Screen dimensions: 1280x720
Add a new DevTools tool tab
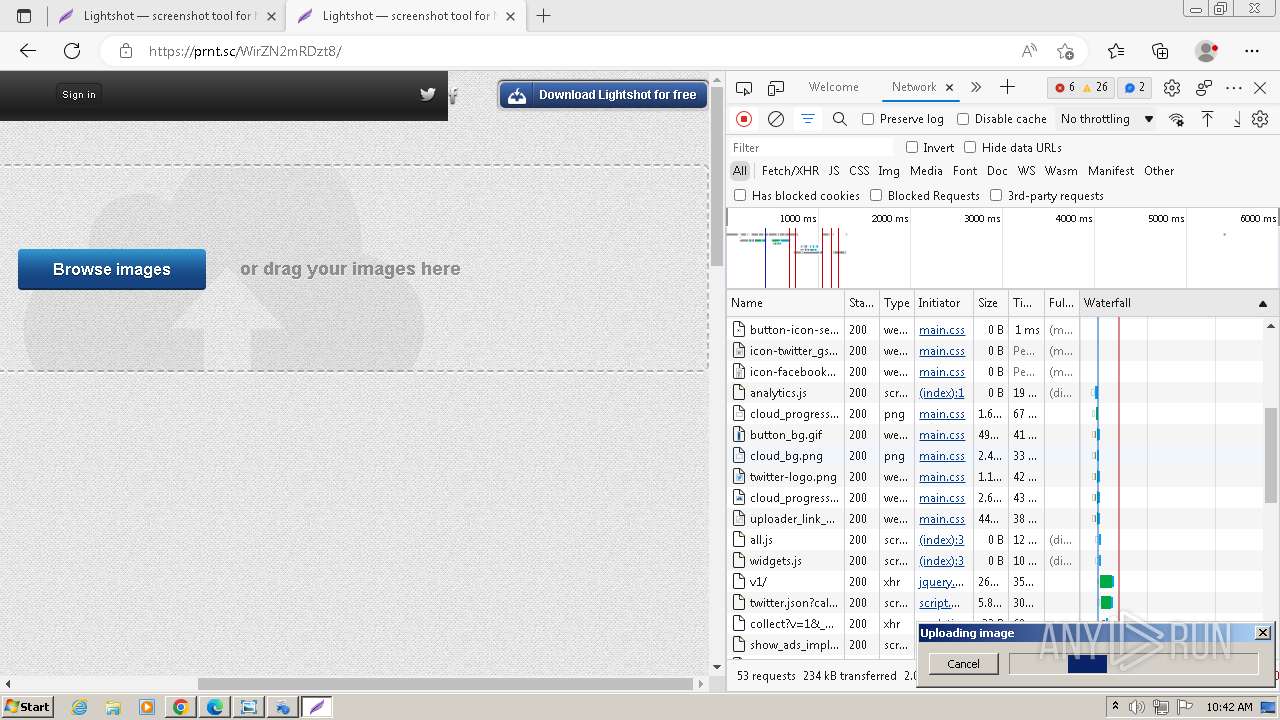coord(1007,87)
